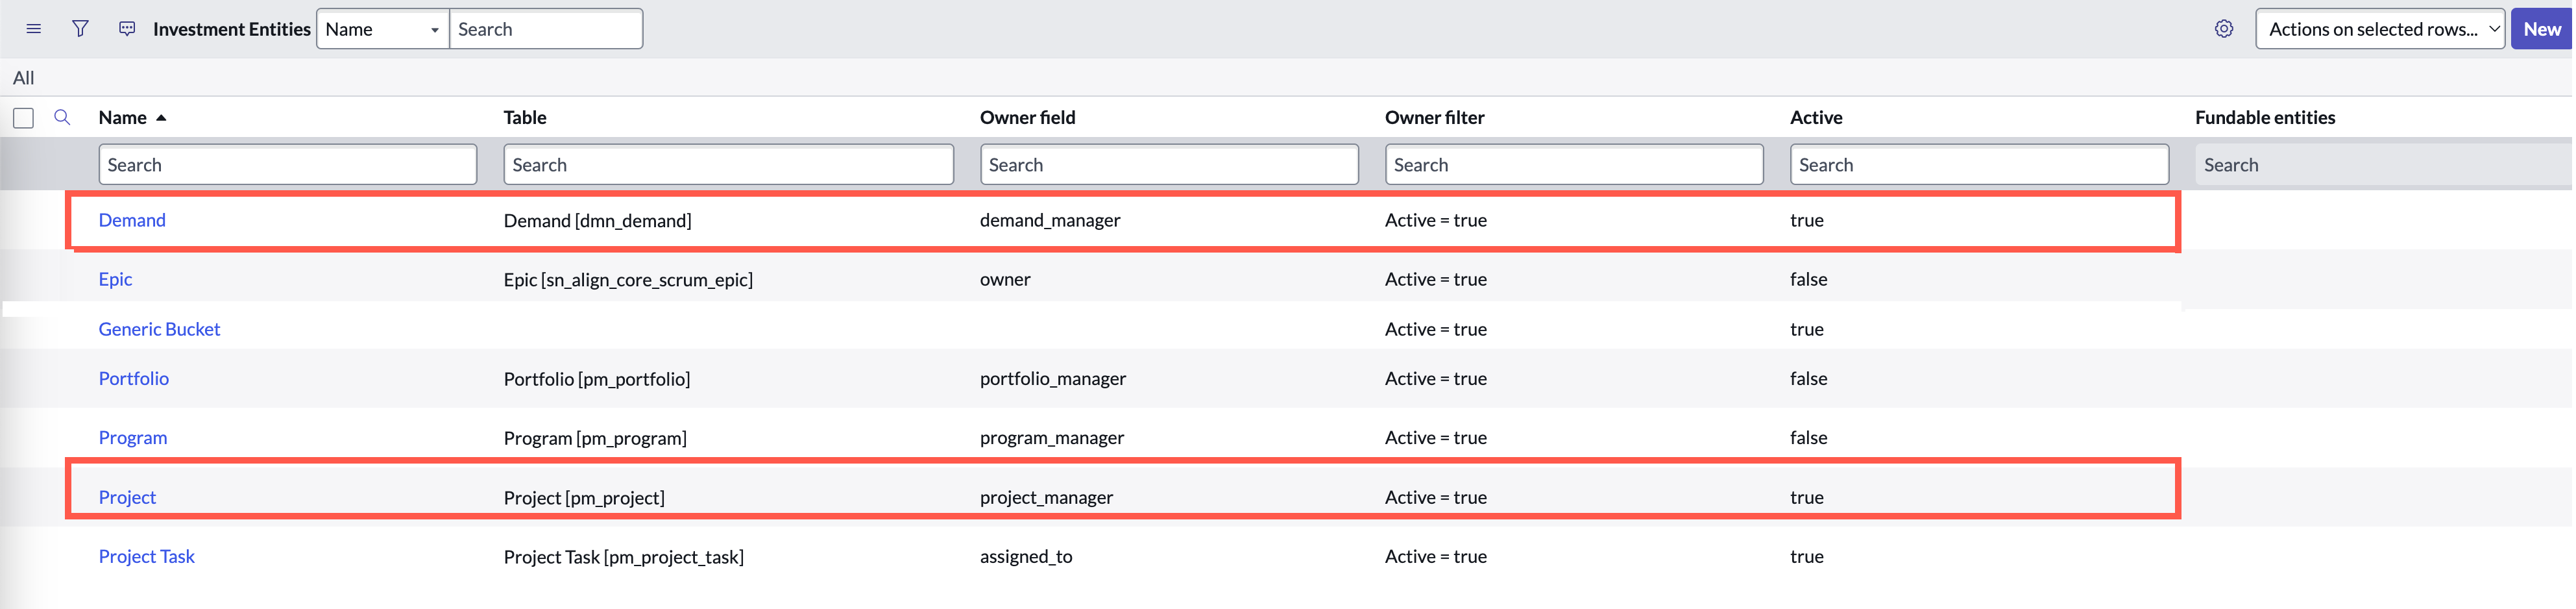Click 'Active = true' in the Project Task row
This screenshot has width=2576, height=609.
(x=1436, y=557)
